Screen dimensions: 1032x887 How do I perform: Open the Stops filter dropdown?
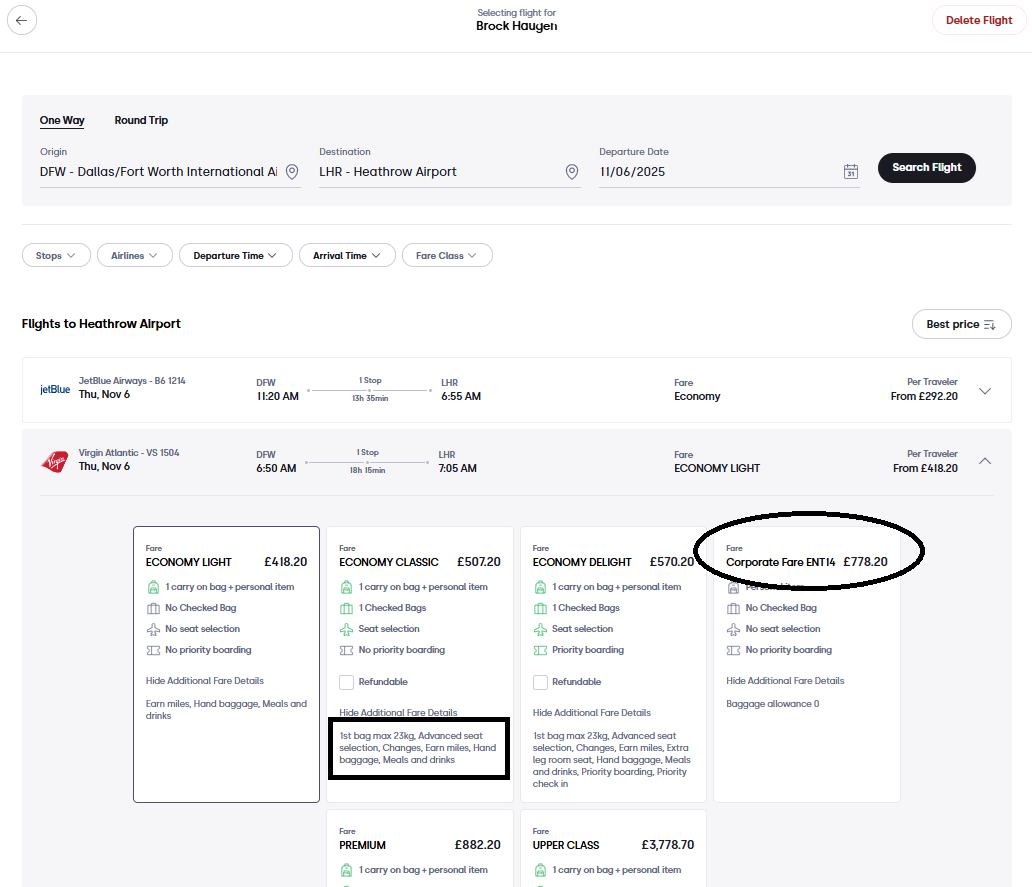click(x=56, y=255)
